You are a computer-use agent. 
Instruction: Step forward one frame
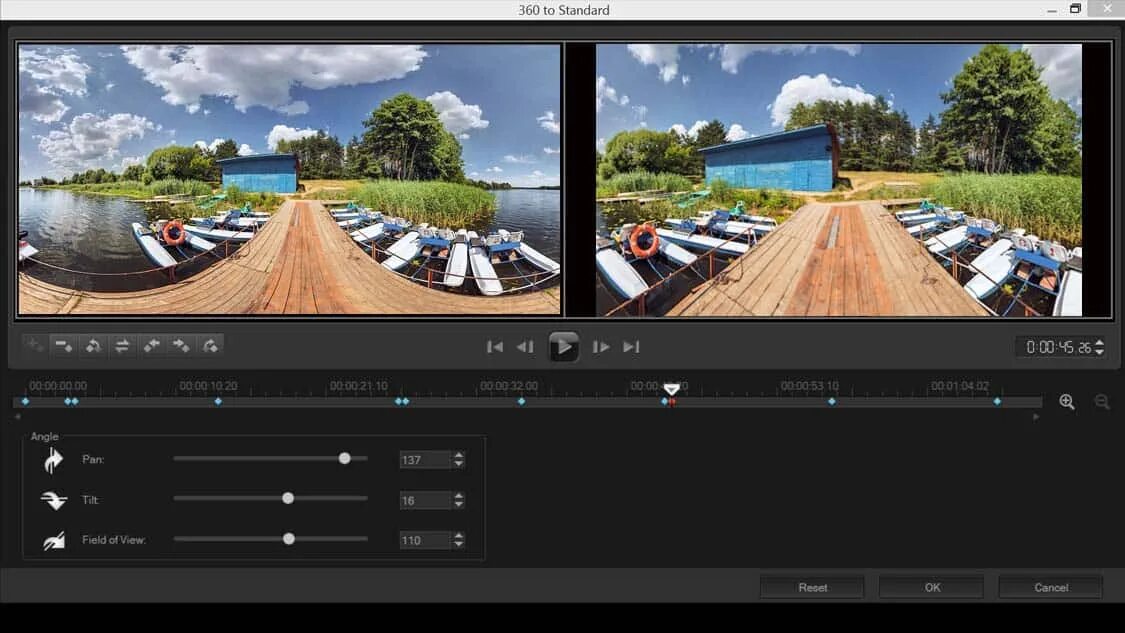pyautogui.click(x=601, y=347)
